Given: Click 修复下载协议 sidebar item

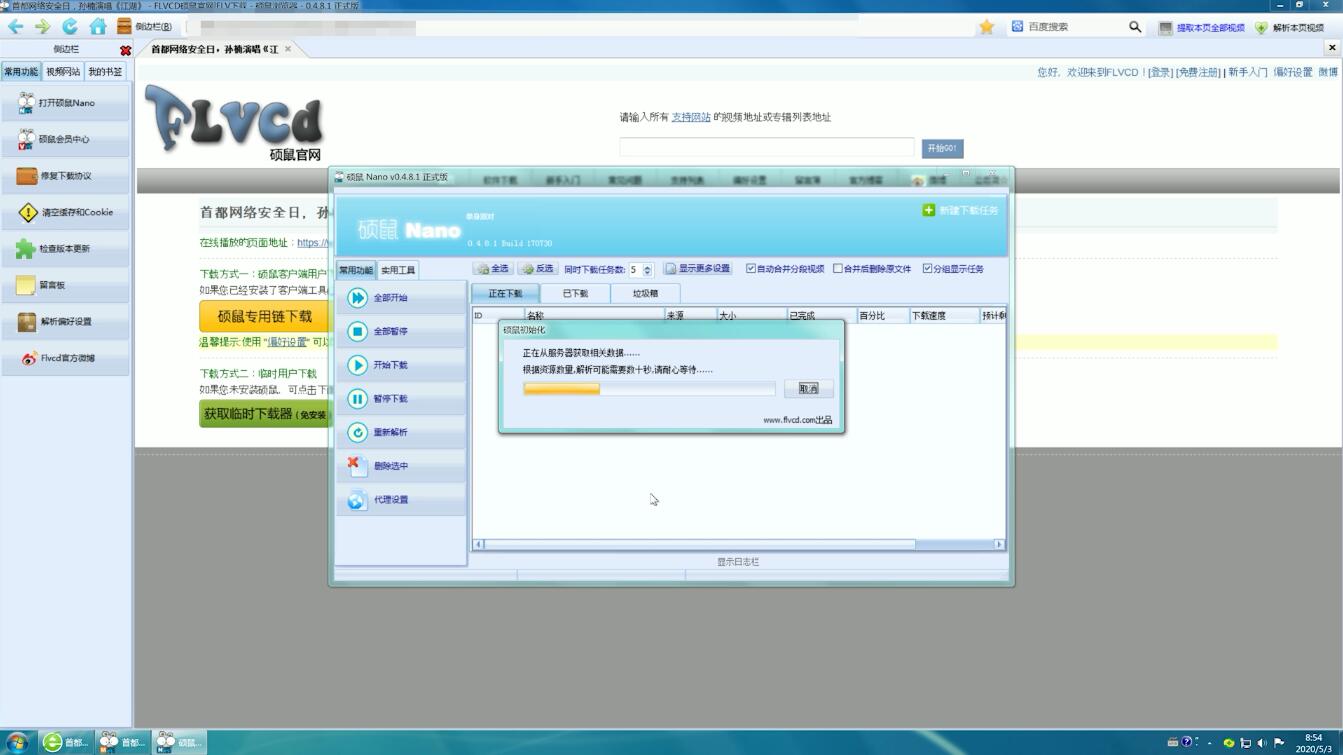Looking at the screenshot, I should point(66,176).
